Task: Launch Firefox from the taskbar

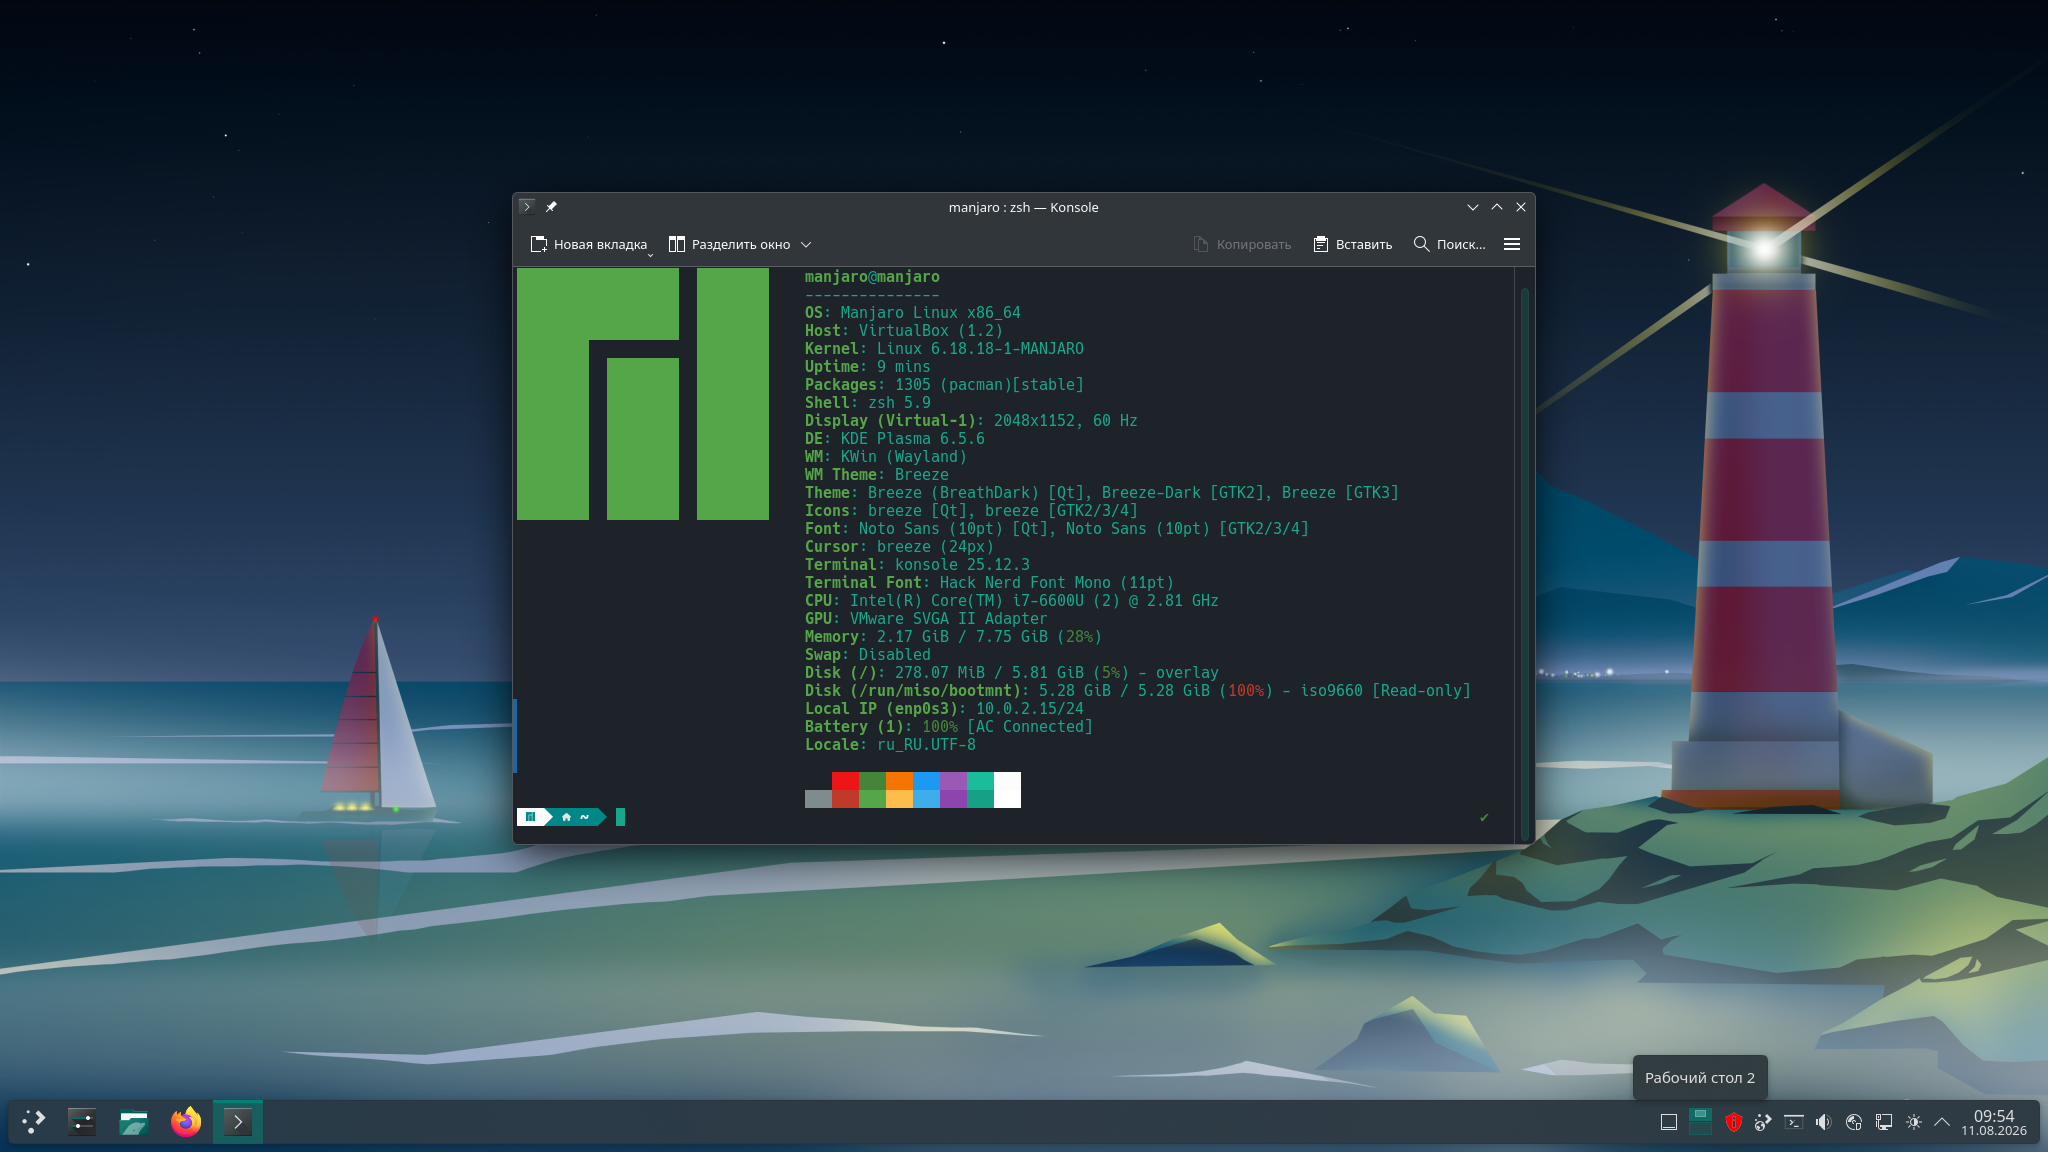Action: 186,1122
